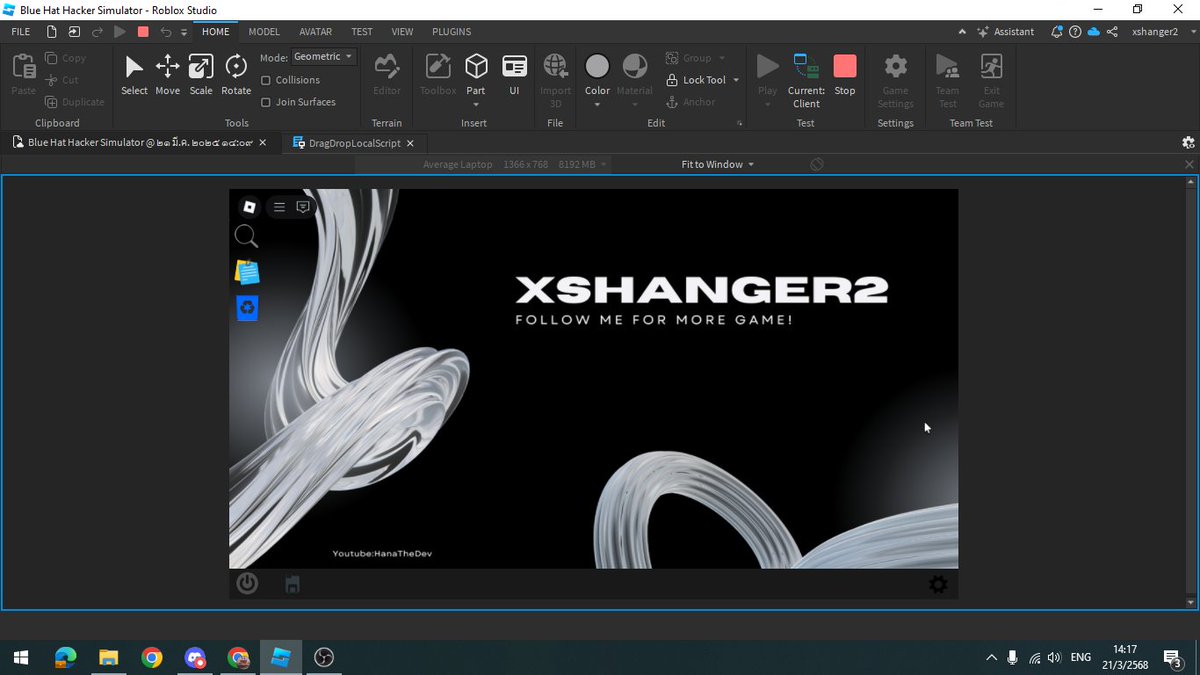Open tab settings gear at right
The height and width of the screenshot is (675, 1200).
(1188, 143)
